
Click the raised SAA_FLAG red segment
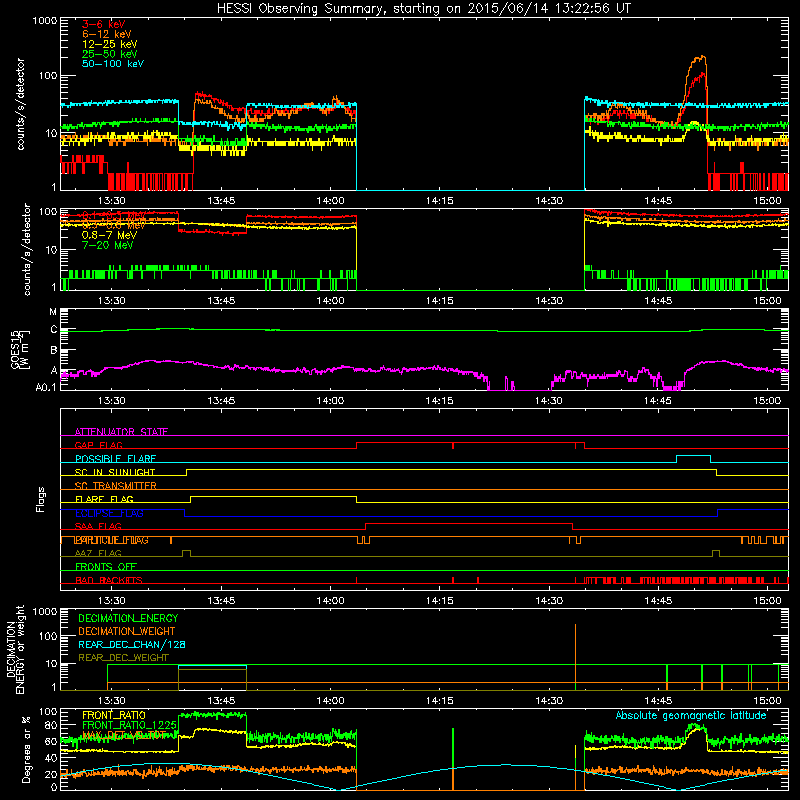point(469,524)
